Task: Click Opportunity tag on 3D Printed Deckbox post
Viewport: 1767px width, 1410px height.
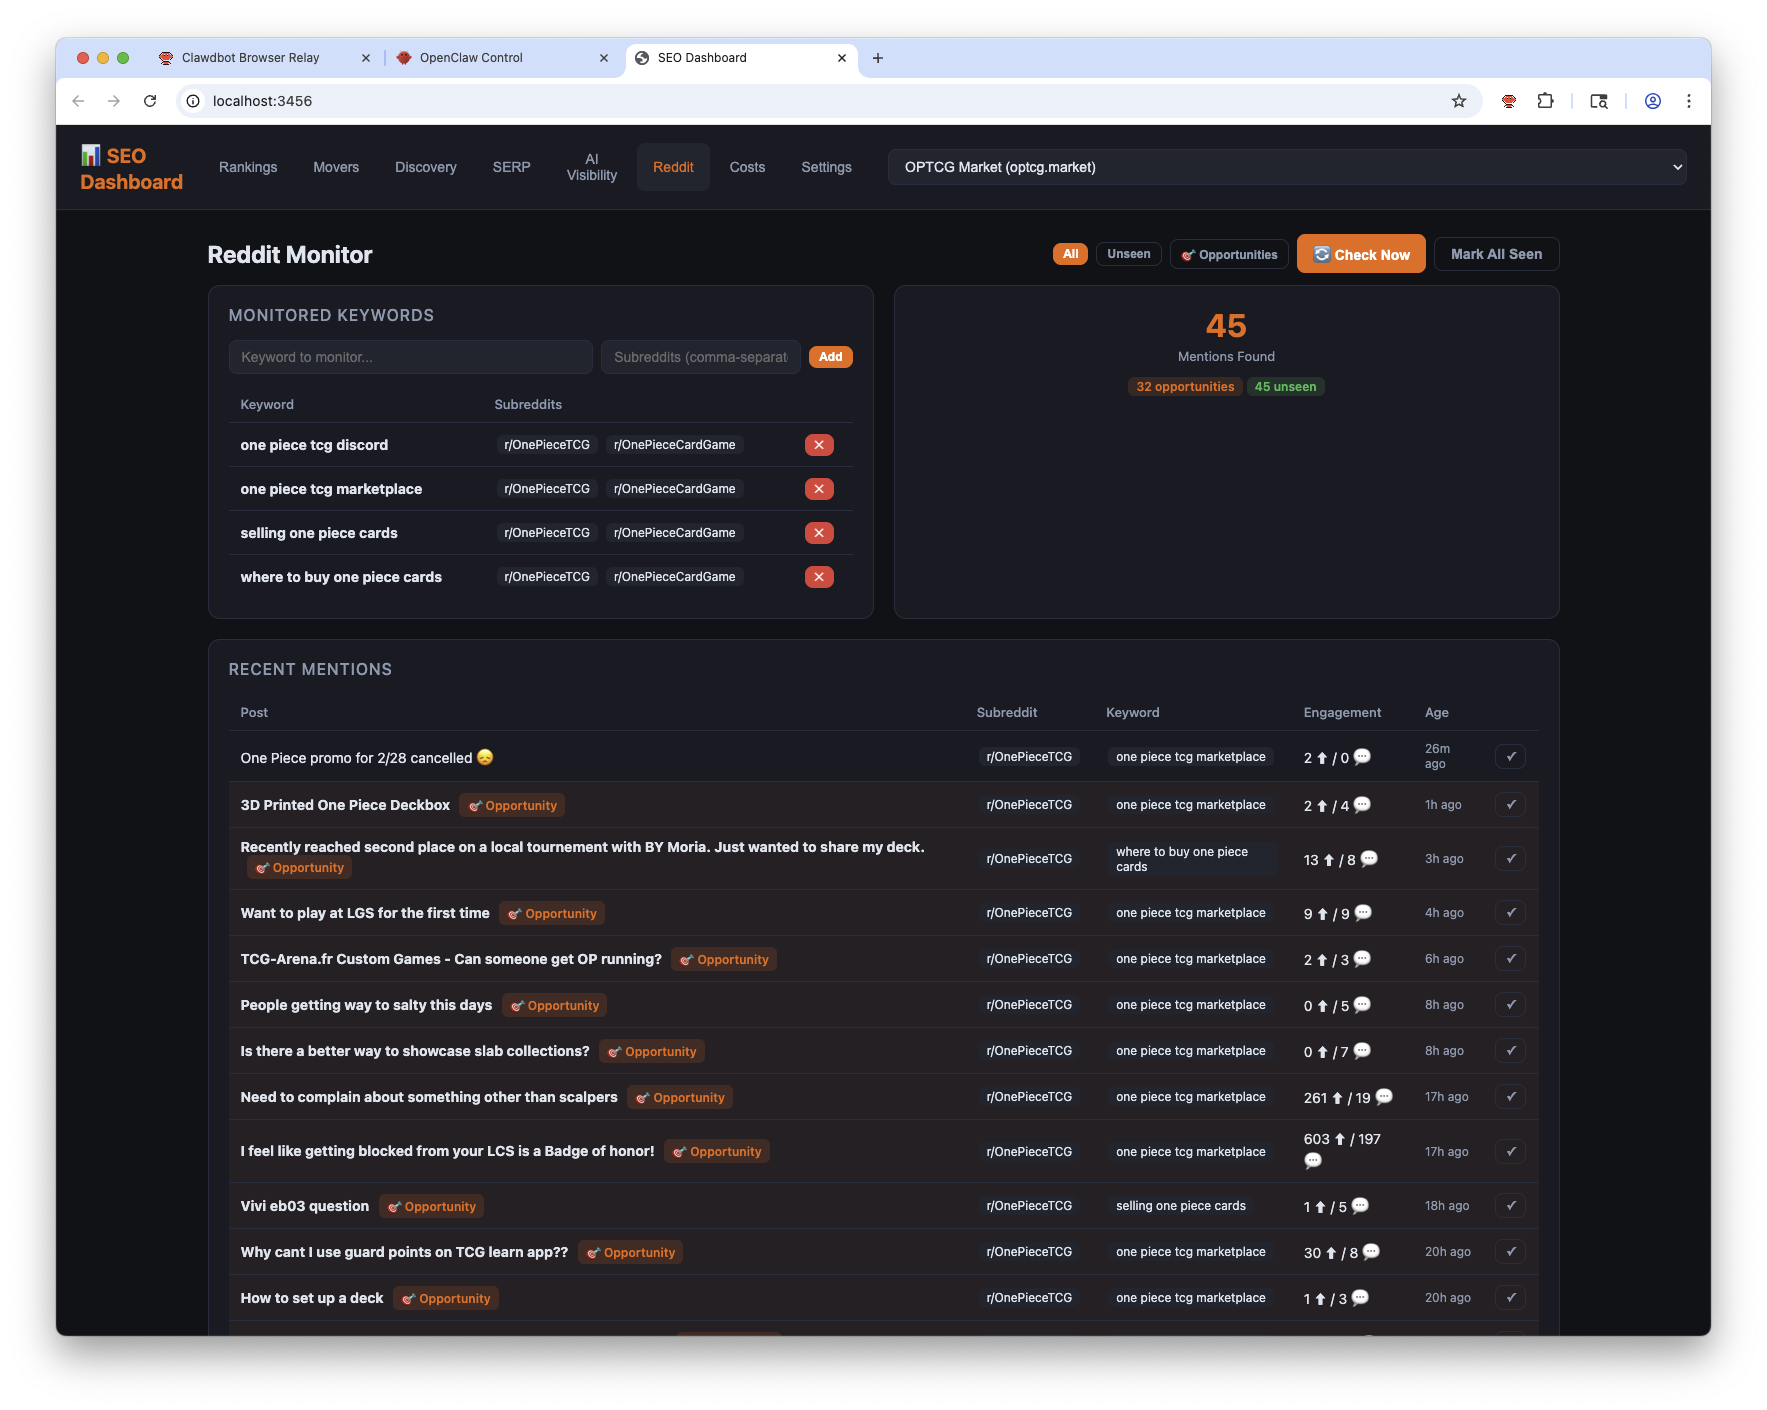Action: pyautogui.click(x=512, y=805)
